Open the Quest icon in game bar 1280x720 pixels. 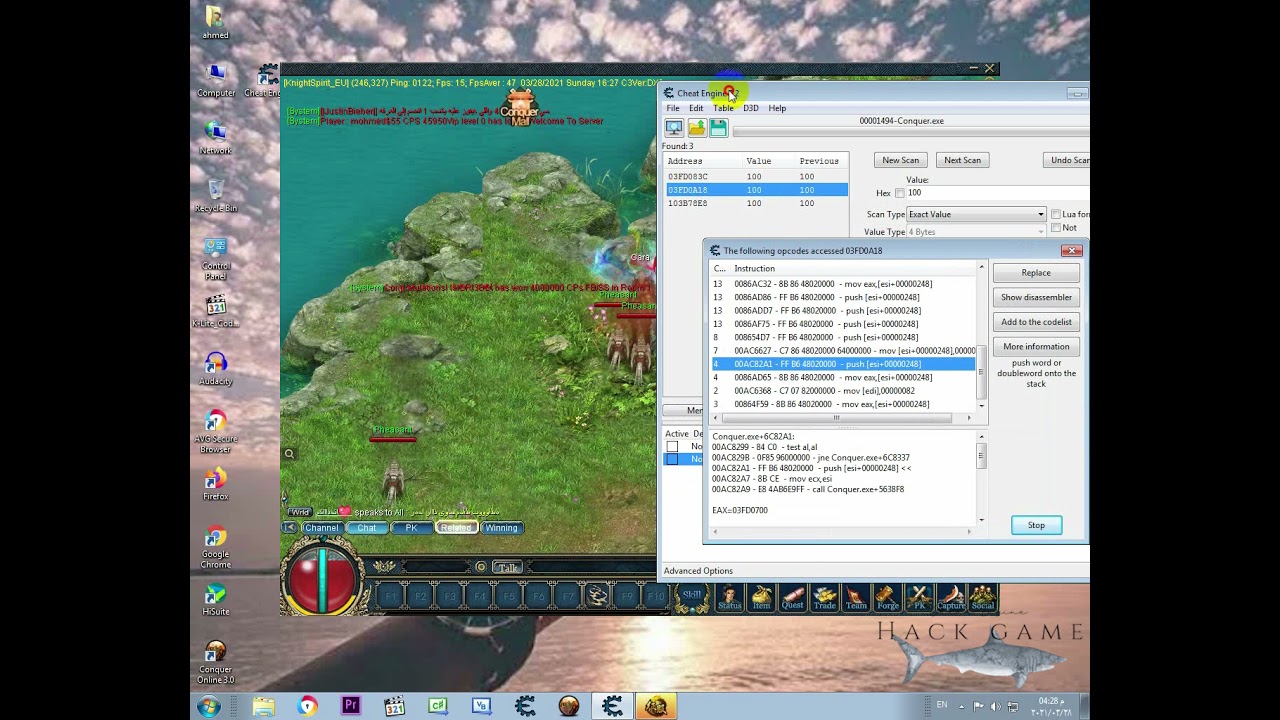click(x=793, y=598)
